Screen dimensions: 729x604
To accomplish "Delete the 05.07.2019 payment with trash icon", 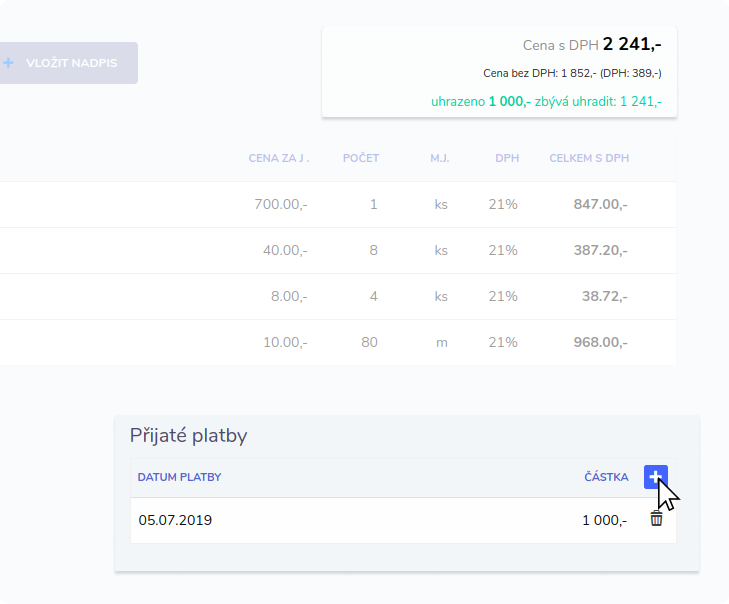I will point(656,518).
